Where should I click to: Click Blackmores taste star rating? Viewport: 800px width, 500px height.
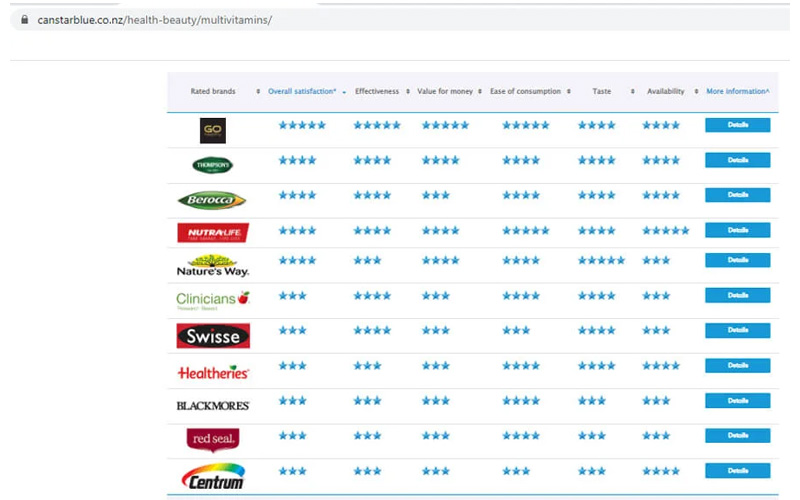592,401
